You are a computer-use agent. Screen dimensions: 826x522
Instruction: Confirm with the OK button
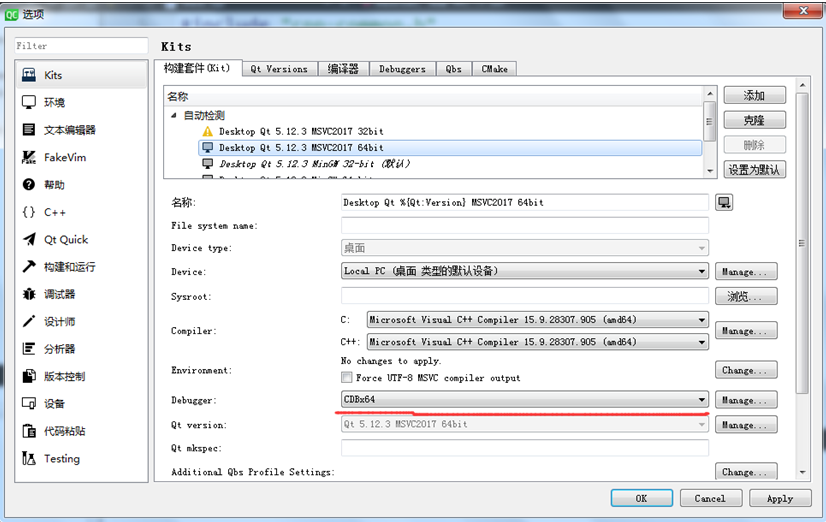[642, 498]
